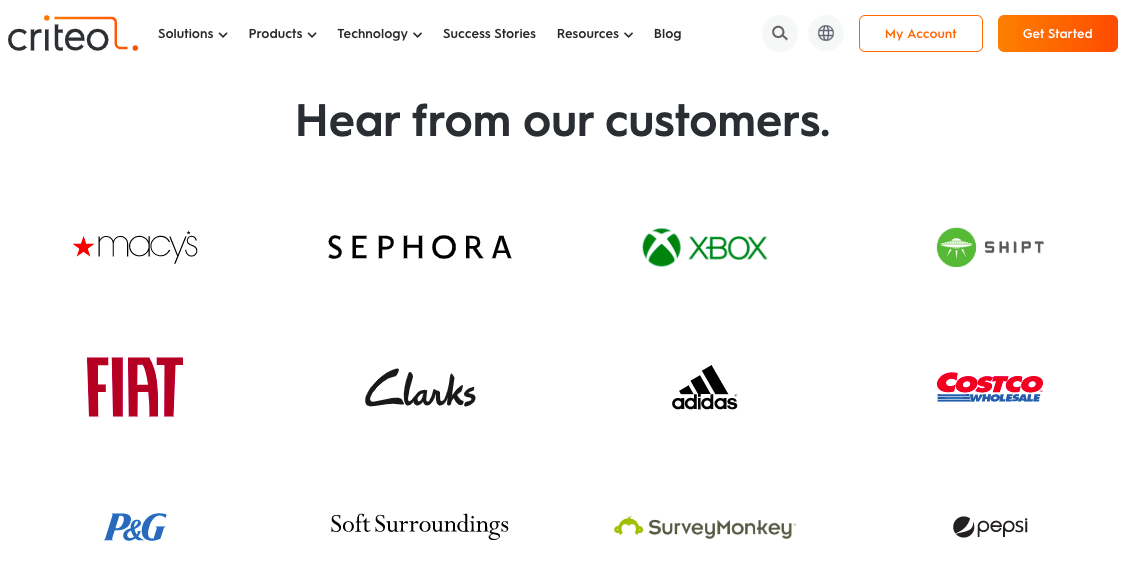
Task: Select the Xbox customer logo
Action: (704, 248)
